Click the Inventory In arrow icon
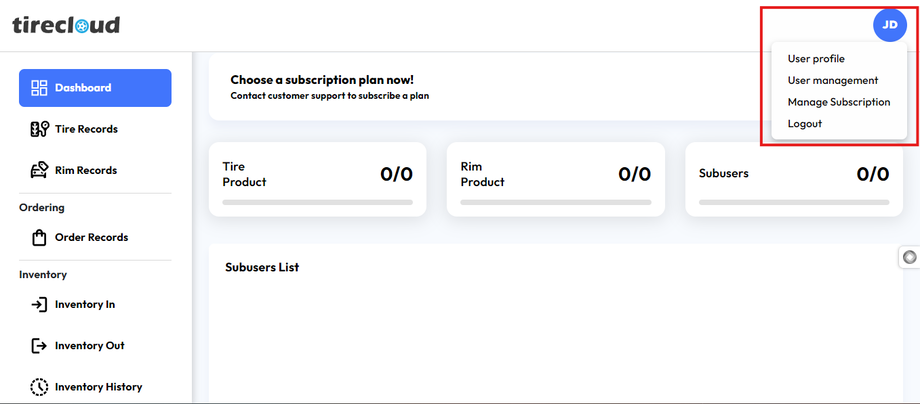Image resolution: width=920 pixels, height=404 pixels. [40, 305]
